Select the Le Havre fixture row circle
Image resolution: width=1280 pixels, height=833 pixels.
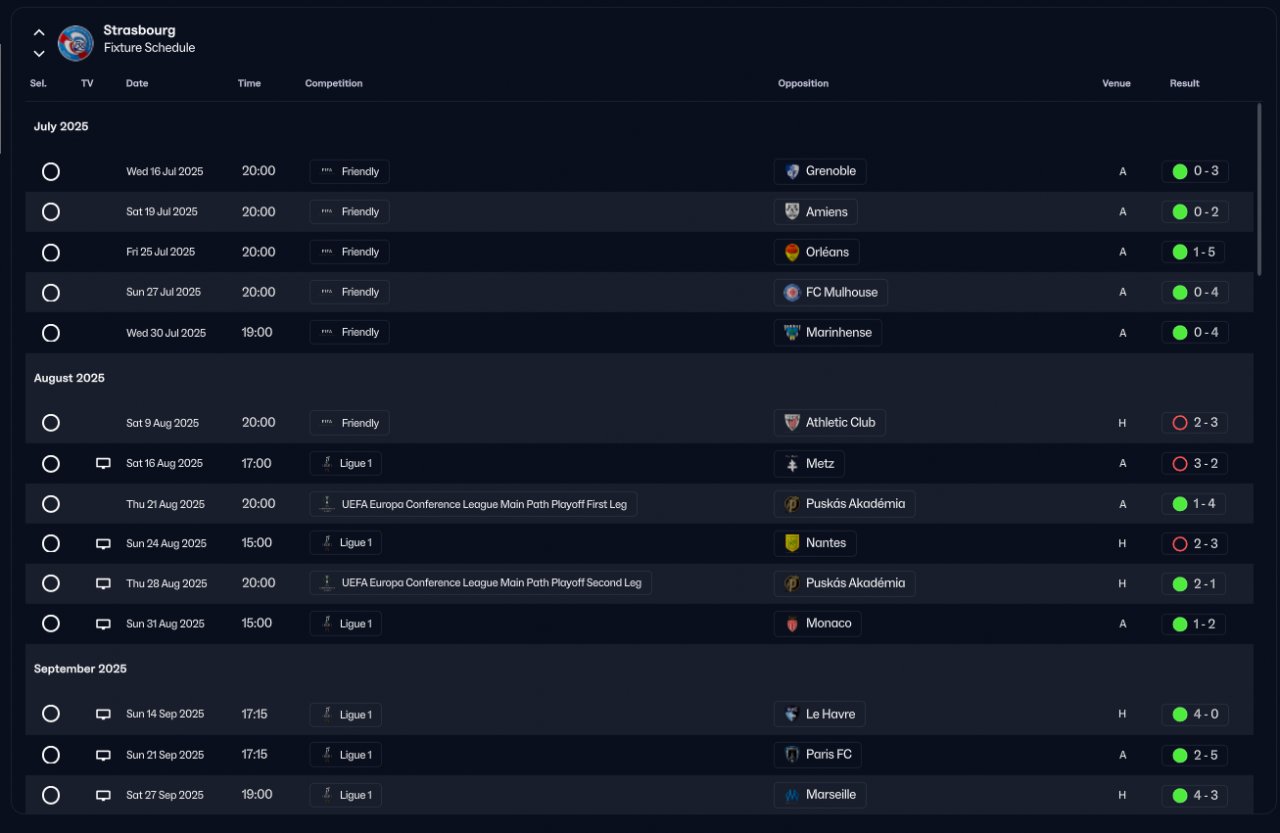point(51,714)
